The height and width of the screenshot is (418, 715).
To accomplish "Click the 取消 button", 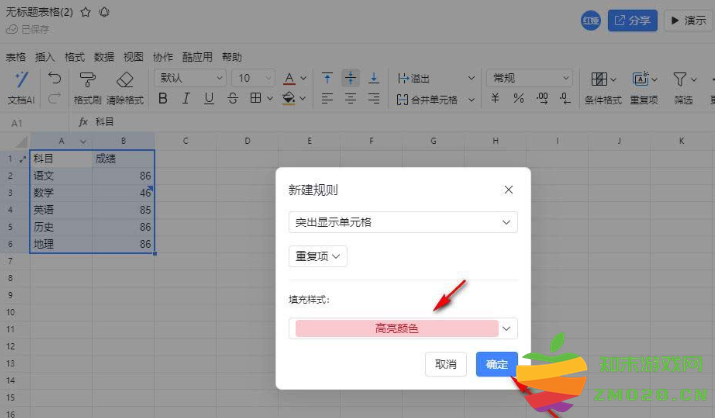I will pyautogui.click(x=446, y=365).
